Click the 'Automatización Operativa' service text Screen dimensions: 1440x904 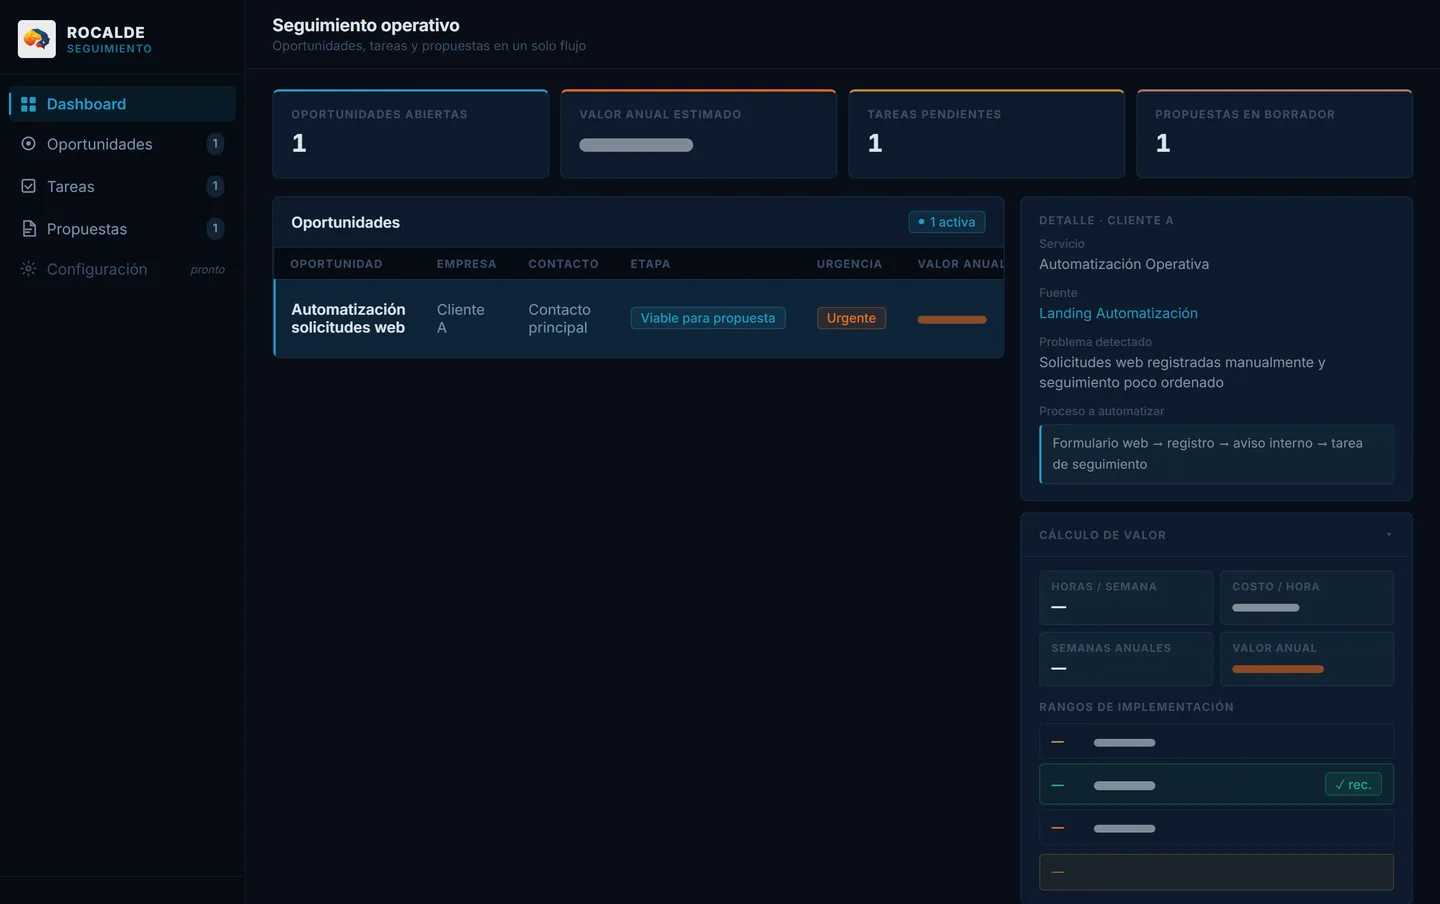[1124, 264]
